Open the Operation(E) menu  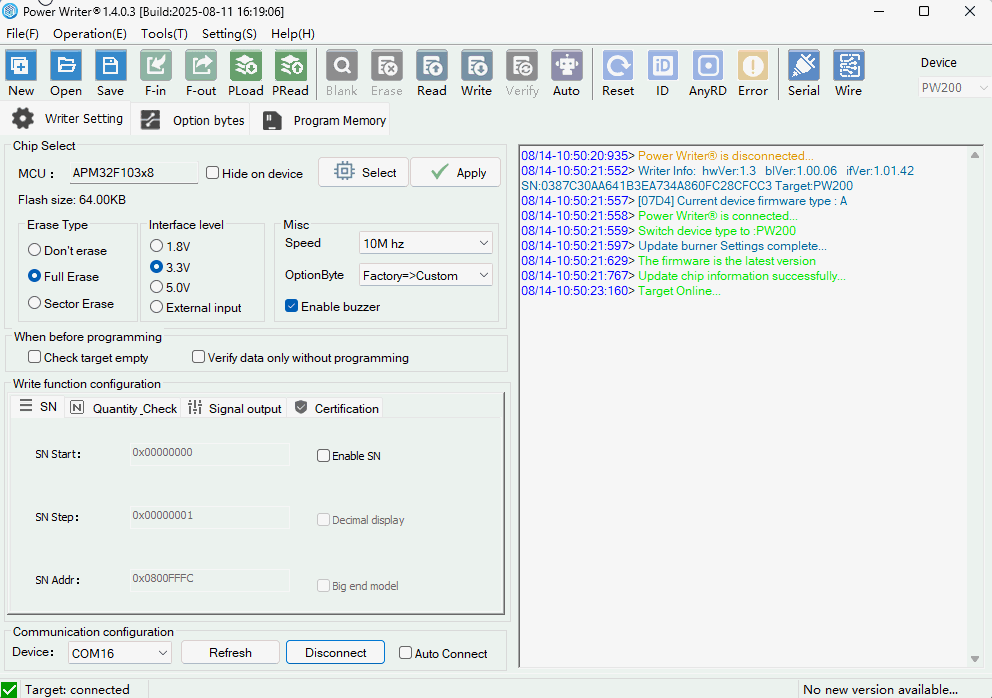coord(90,34)
